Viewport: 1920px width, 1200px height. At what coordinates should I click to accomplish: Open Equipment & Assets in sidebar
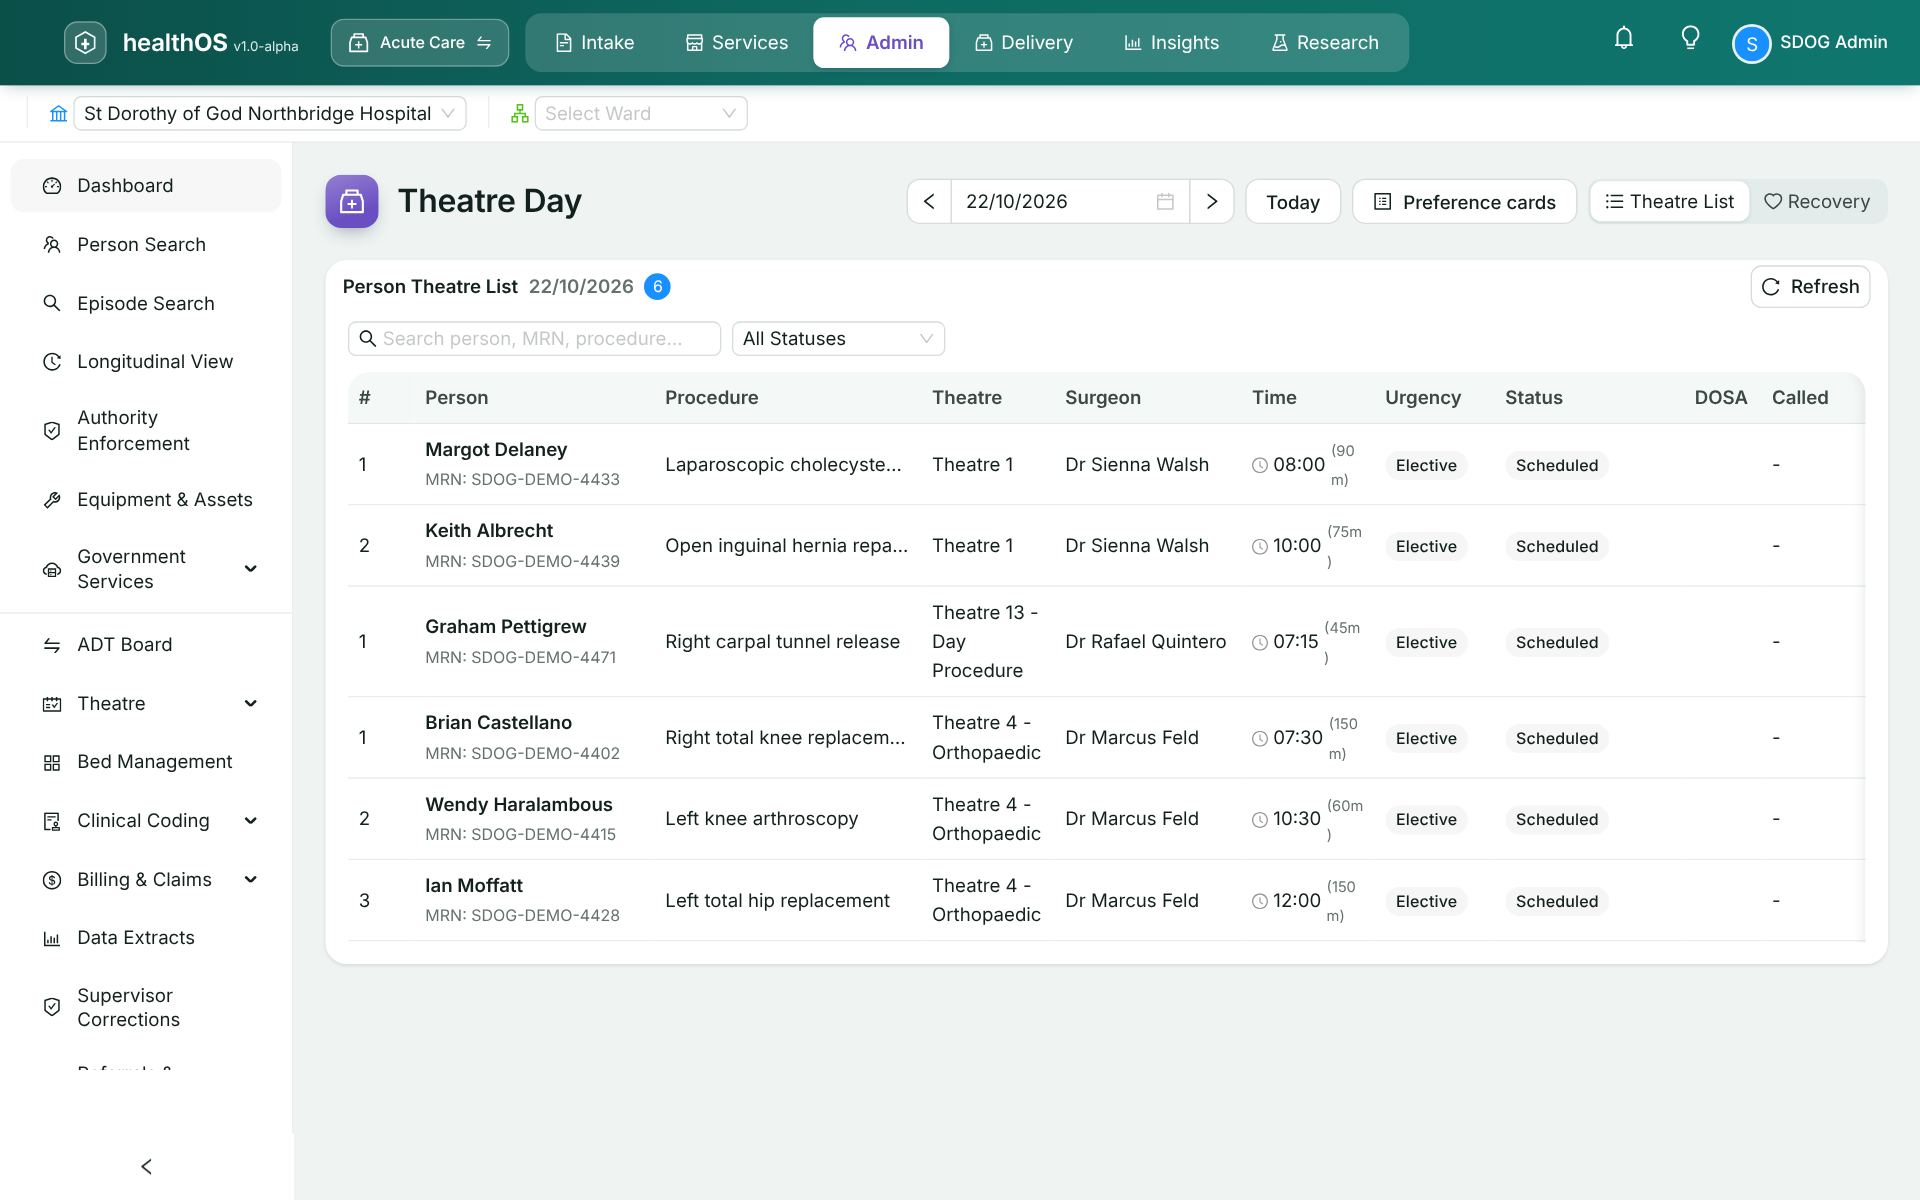pyautogui.click(x=146, y=500)
